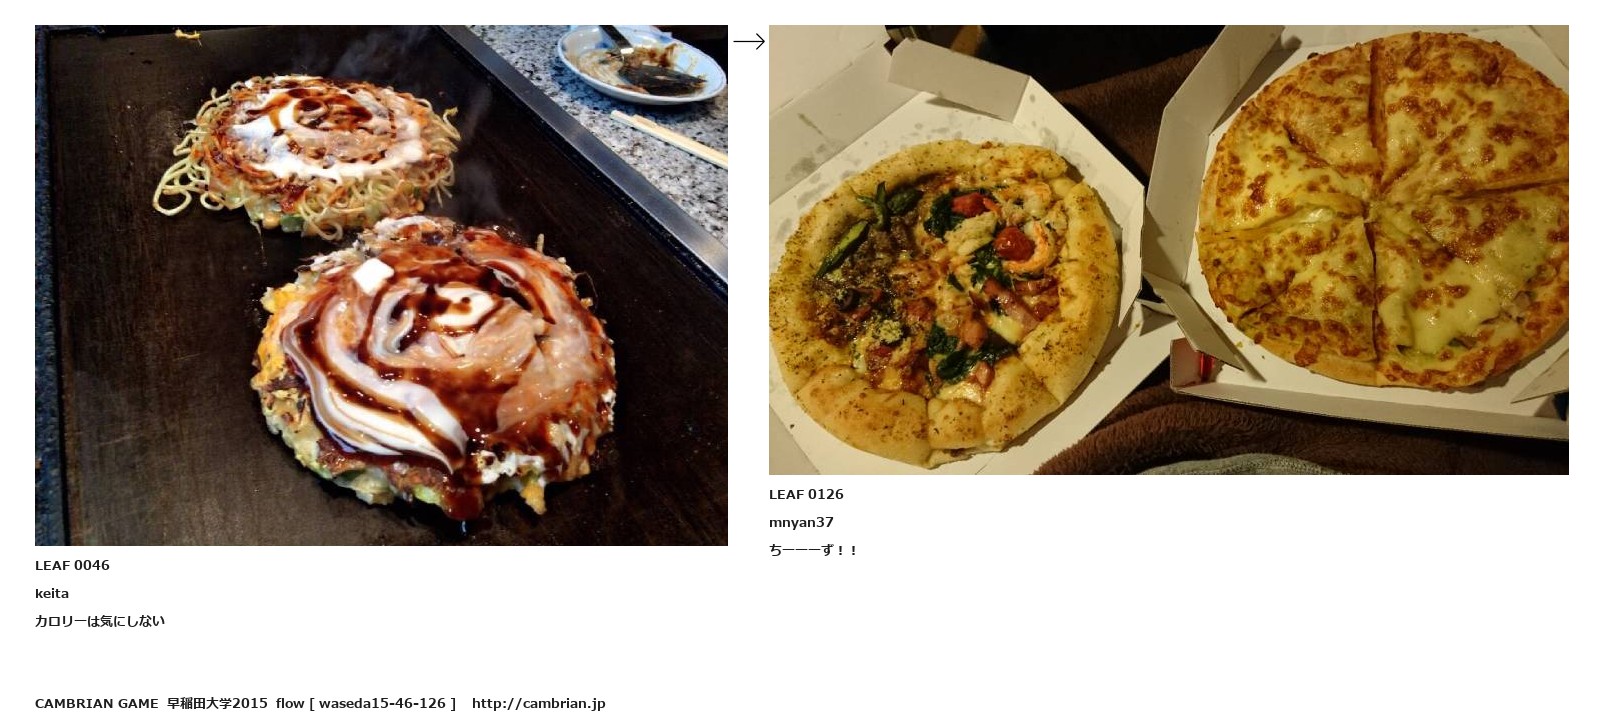The height and width of the screenshot is (728, 1604).
Task: Click the caption ちーーーず!!
Action: (813, 550)
